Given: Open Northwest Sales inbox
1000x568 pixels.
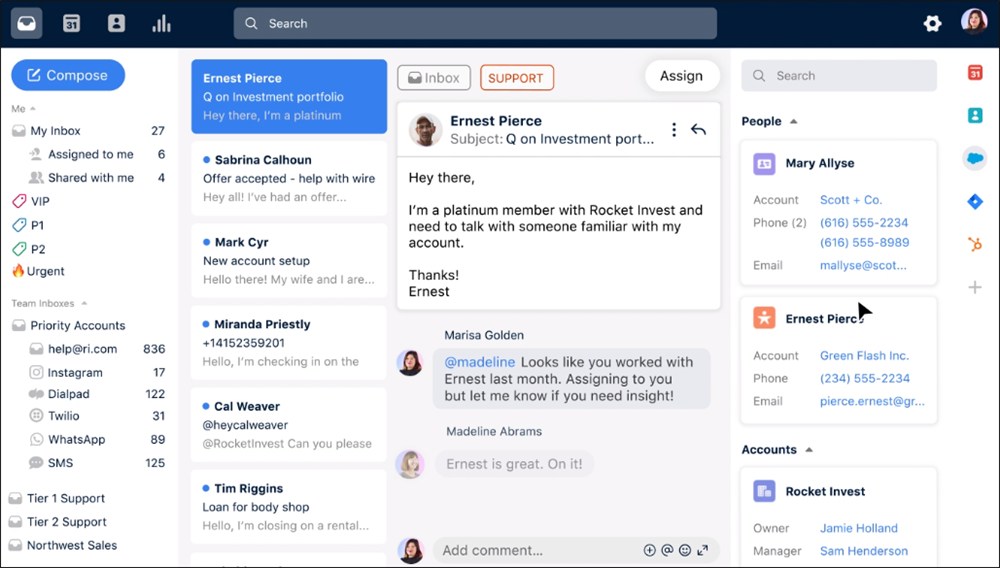Looking at the screenshot, I should click(62, 545).
